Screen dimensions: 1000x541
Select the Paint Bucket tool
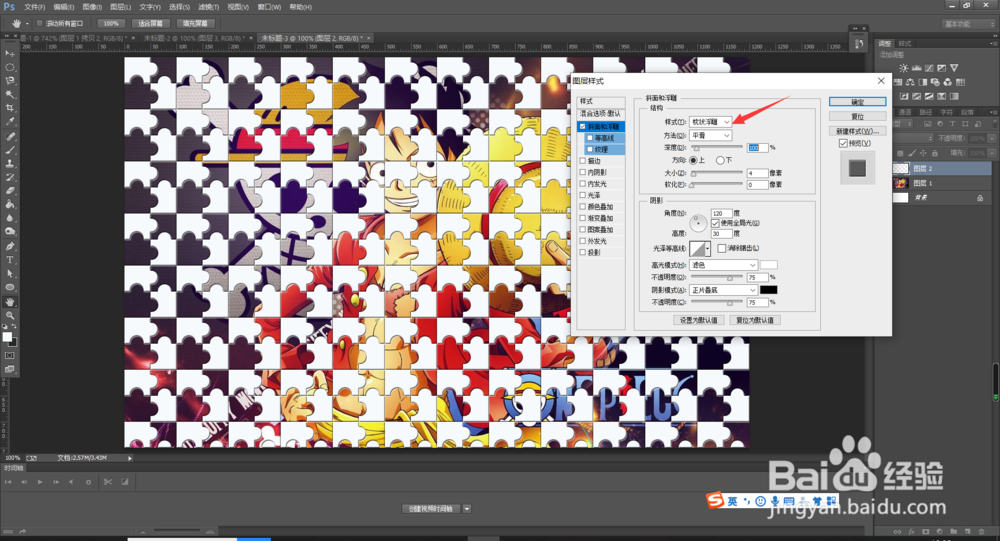pyautogui.click(x=10, y=204)
